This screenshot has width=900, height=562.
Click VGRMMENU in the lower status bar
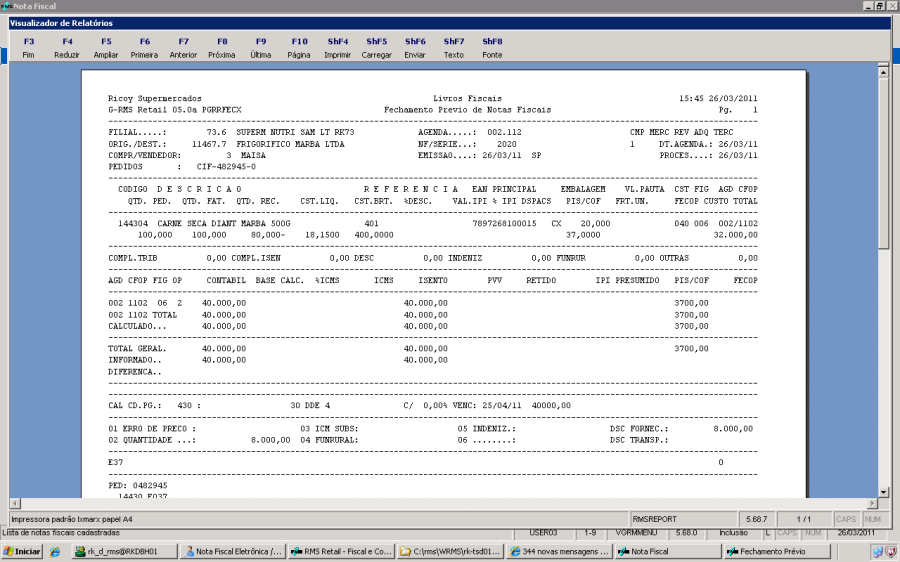click(x=637, y=533)
